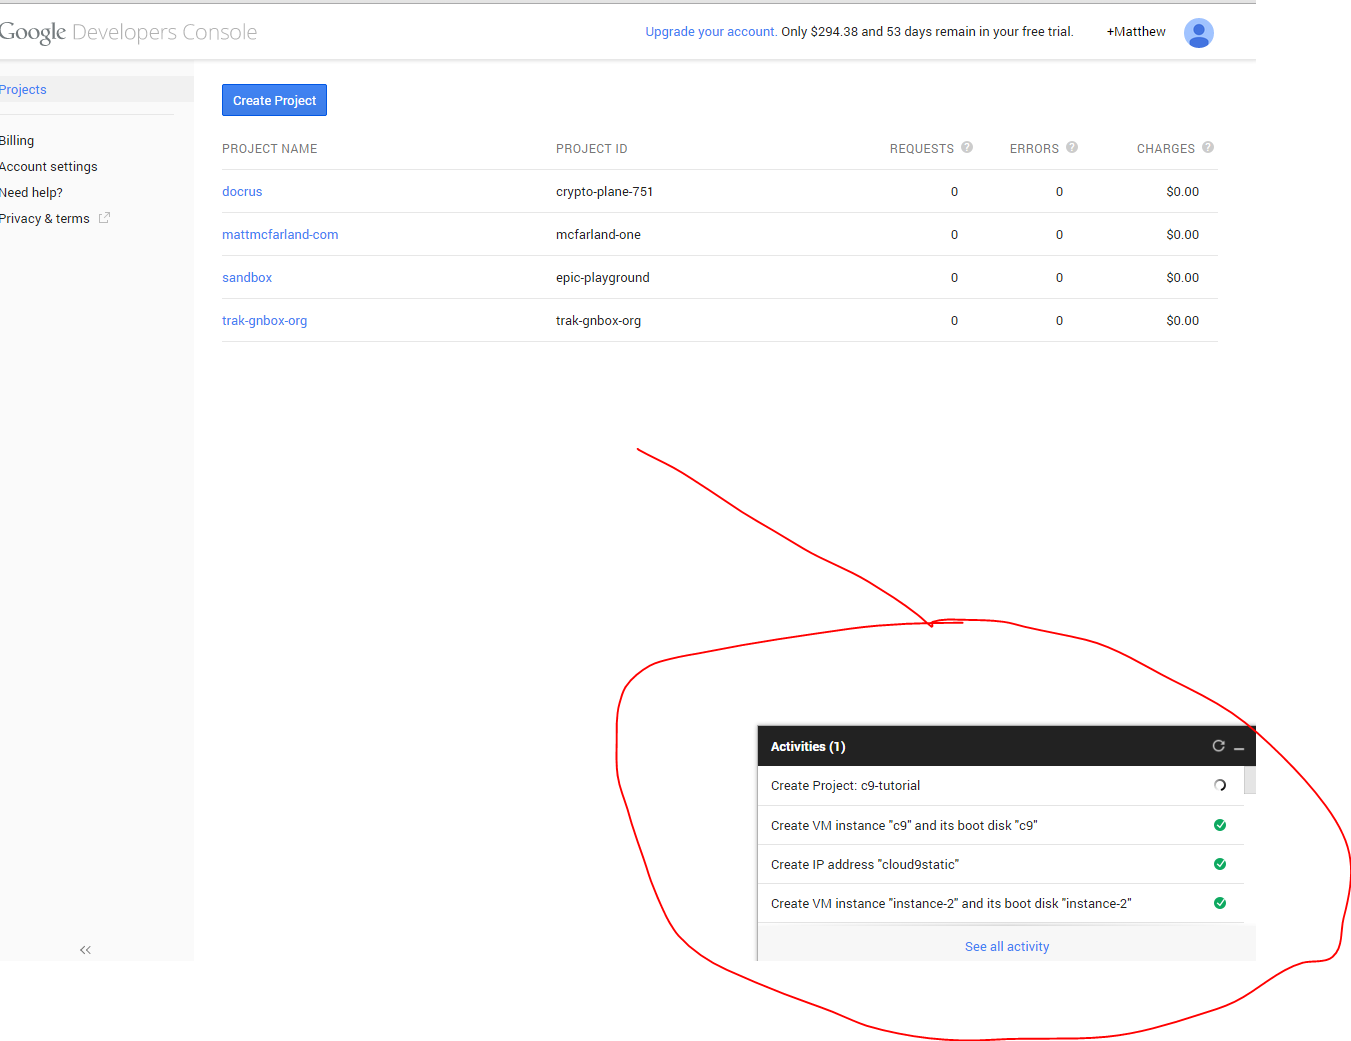Click the CHARGES column header
This screenshot has height=1041, width=1351.
[1165, 148]
